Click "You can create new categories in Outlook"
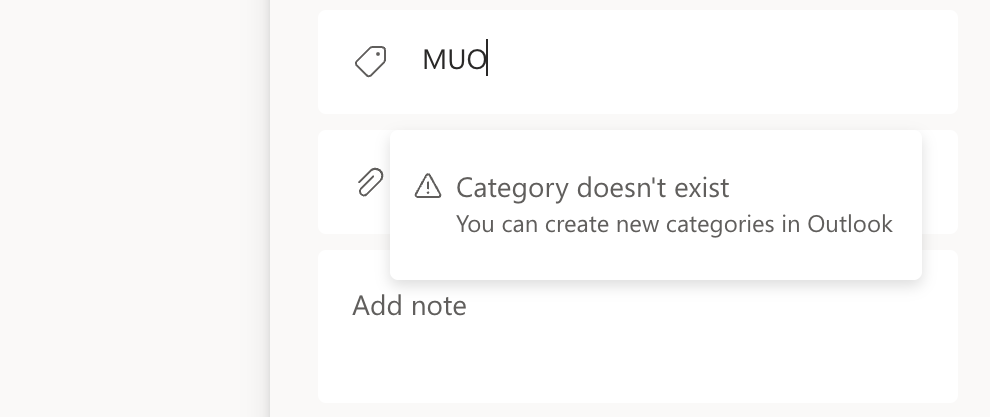Image resolution: width=990 pixels, height=417 pixels. pos(673,224)
